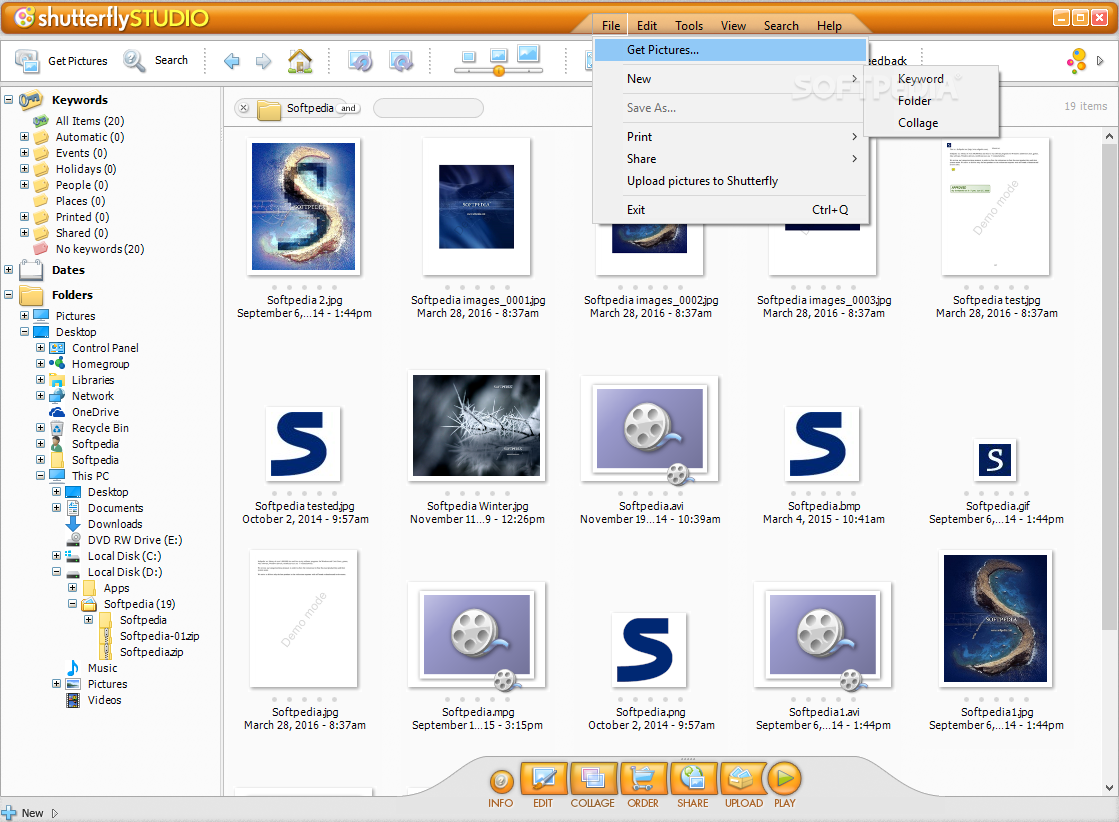Open the COLLAGE tool in bottom bar
The height and width of the screenshot is (822, 1119).
tap(592, 779)
